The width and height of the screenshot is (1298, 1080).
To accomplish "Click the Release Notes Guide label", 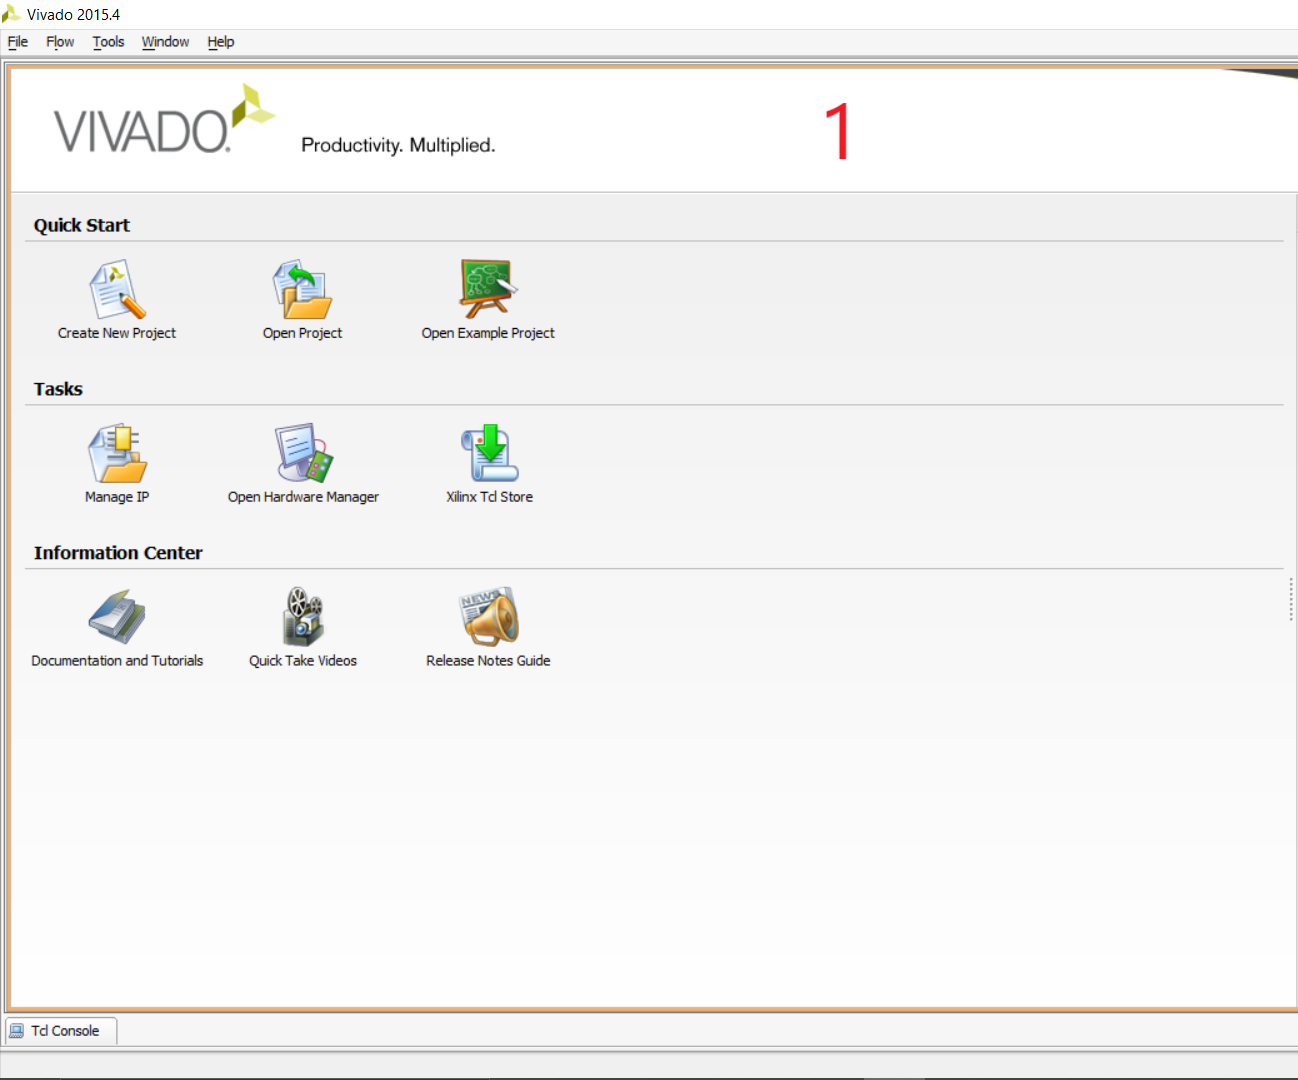I will click(x=488, y=661).
